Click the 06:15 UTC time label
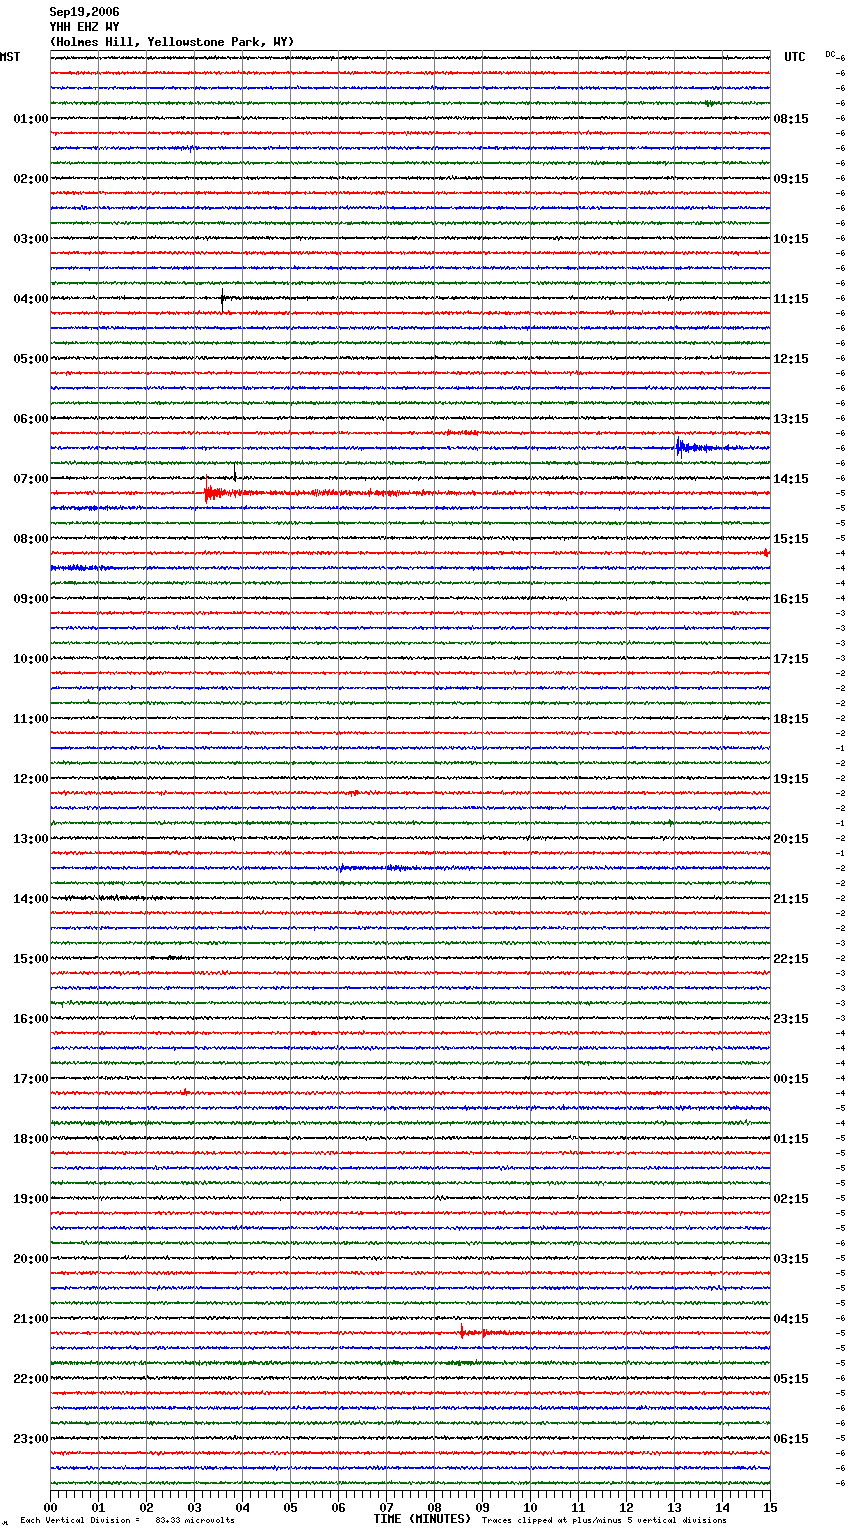The width and height of the screenshot is (850, 1534). [x=791, y=1439]
